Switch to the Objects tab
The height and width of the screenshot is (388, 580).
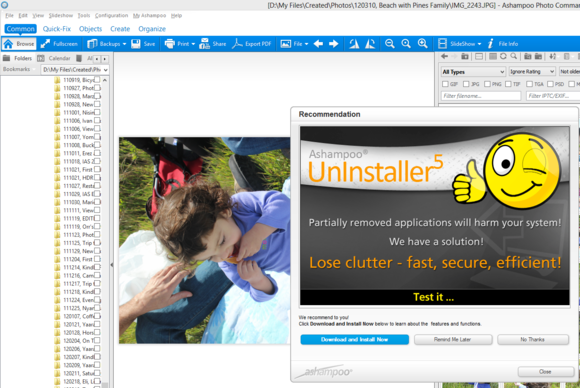coord(90,29)
